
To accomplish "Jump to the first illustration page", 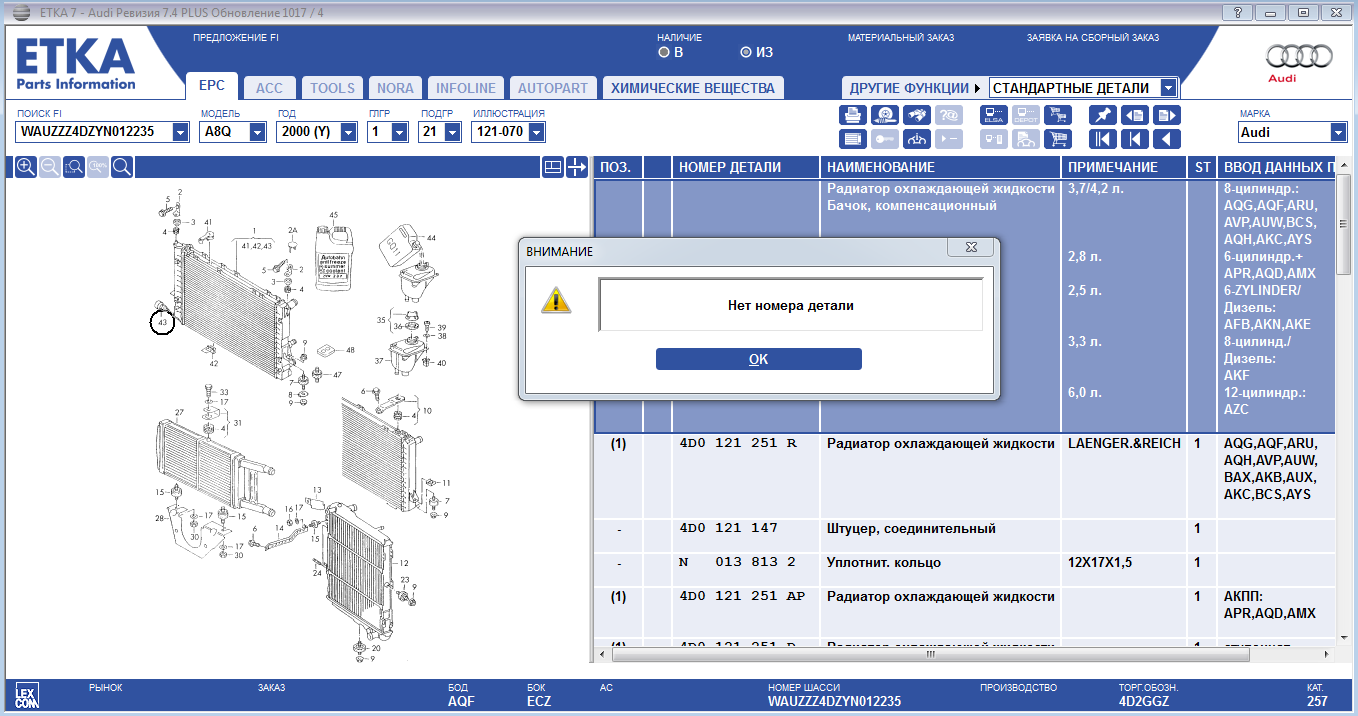I will (1102, 139).
